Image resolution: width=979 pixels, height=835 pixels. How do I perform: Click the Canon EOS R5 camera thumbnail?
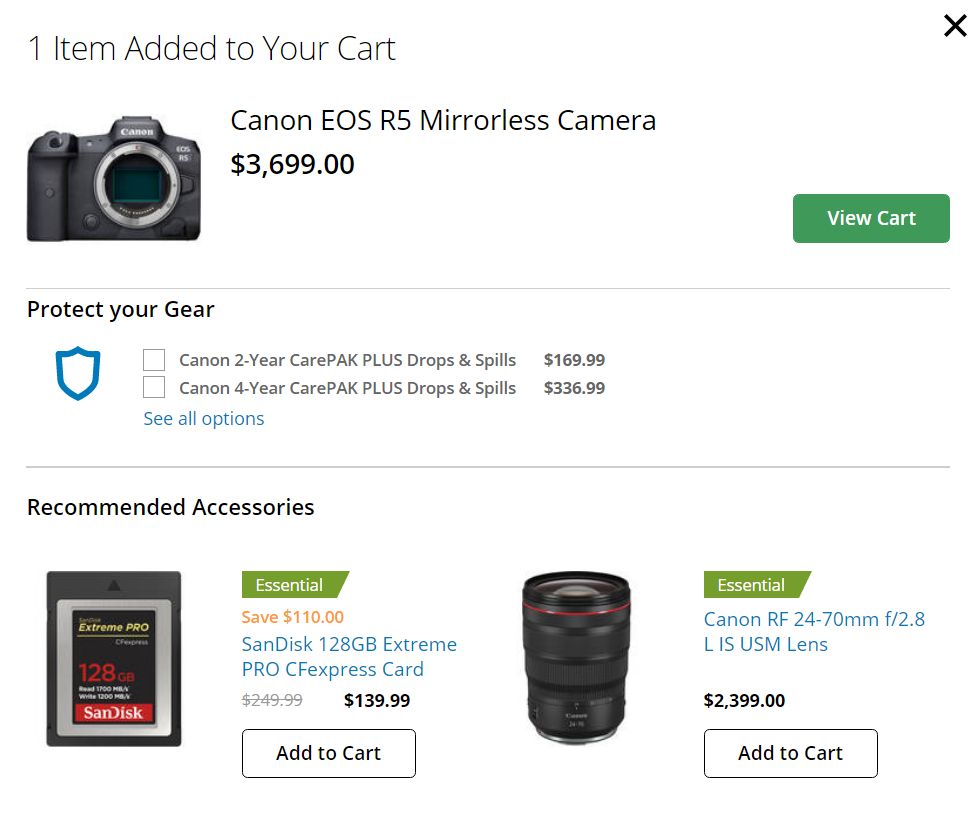click(x=113, y=176)
